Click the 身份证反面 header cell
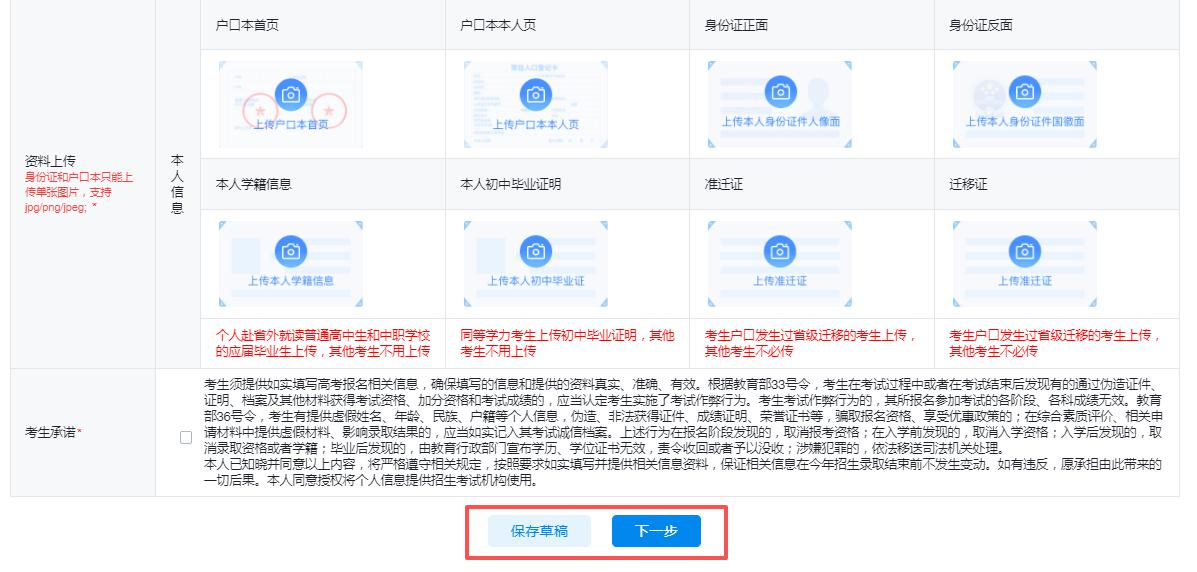Image resolution: width=1197 pixels, height=572 pixels. tap(1057, 25)
